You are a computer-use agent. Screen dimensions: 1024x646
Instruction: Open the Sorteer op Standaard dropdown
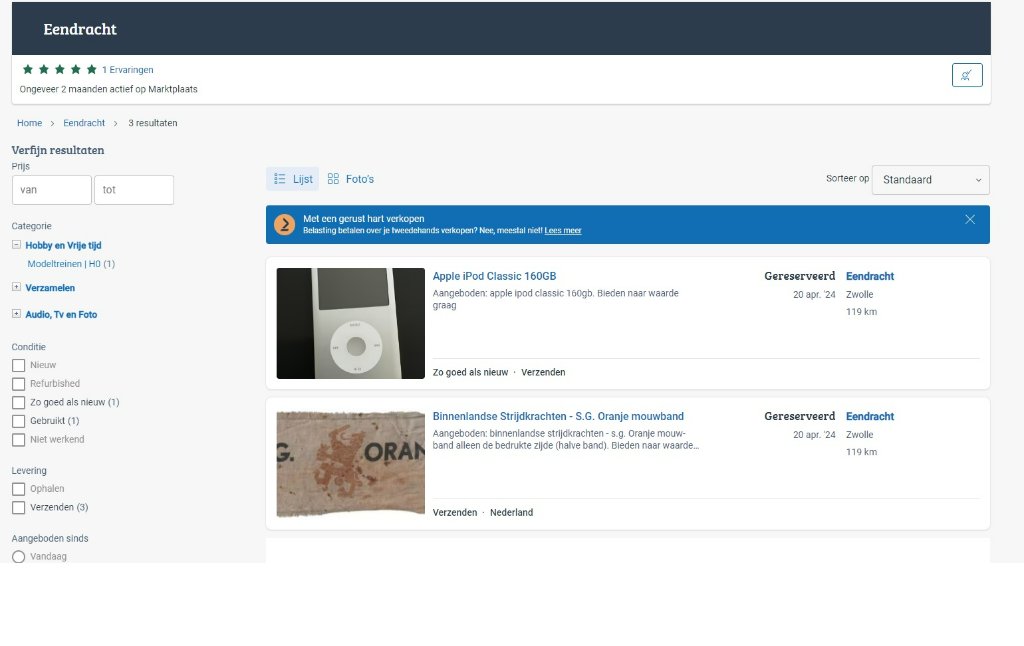click(930, 180)
